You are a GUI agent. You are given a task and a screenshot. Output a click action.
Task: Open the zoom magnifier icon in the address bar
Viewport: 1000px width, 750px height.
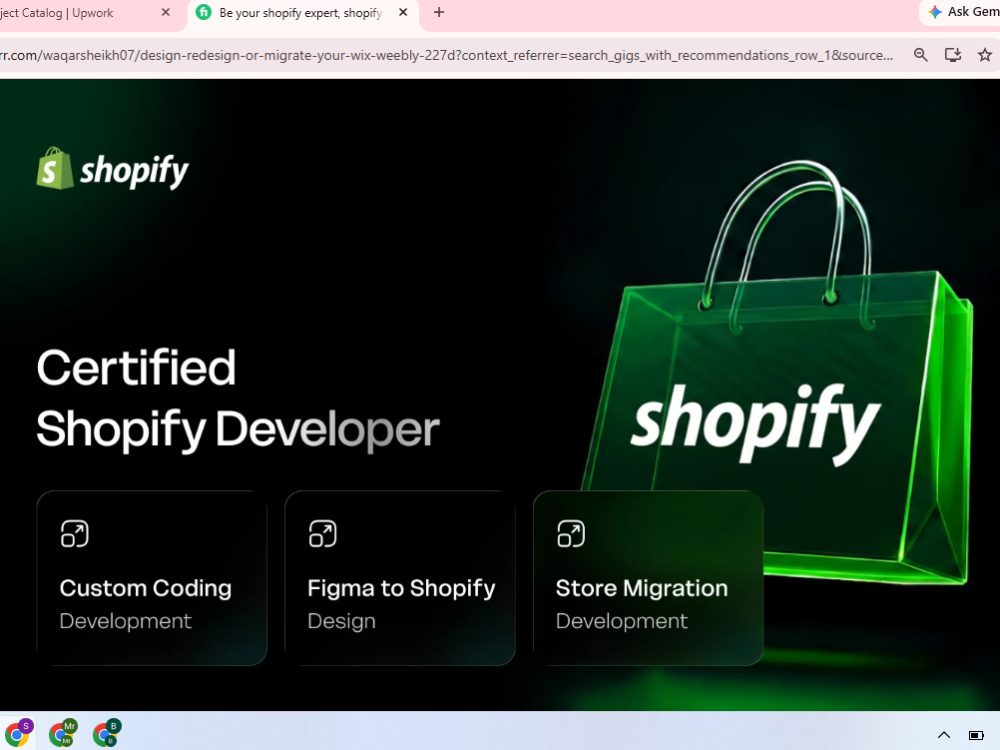click(920, 55)
